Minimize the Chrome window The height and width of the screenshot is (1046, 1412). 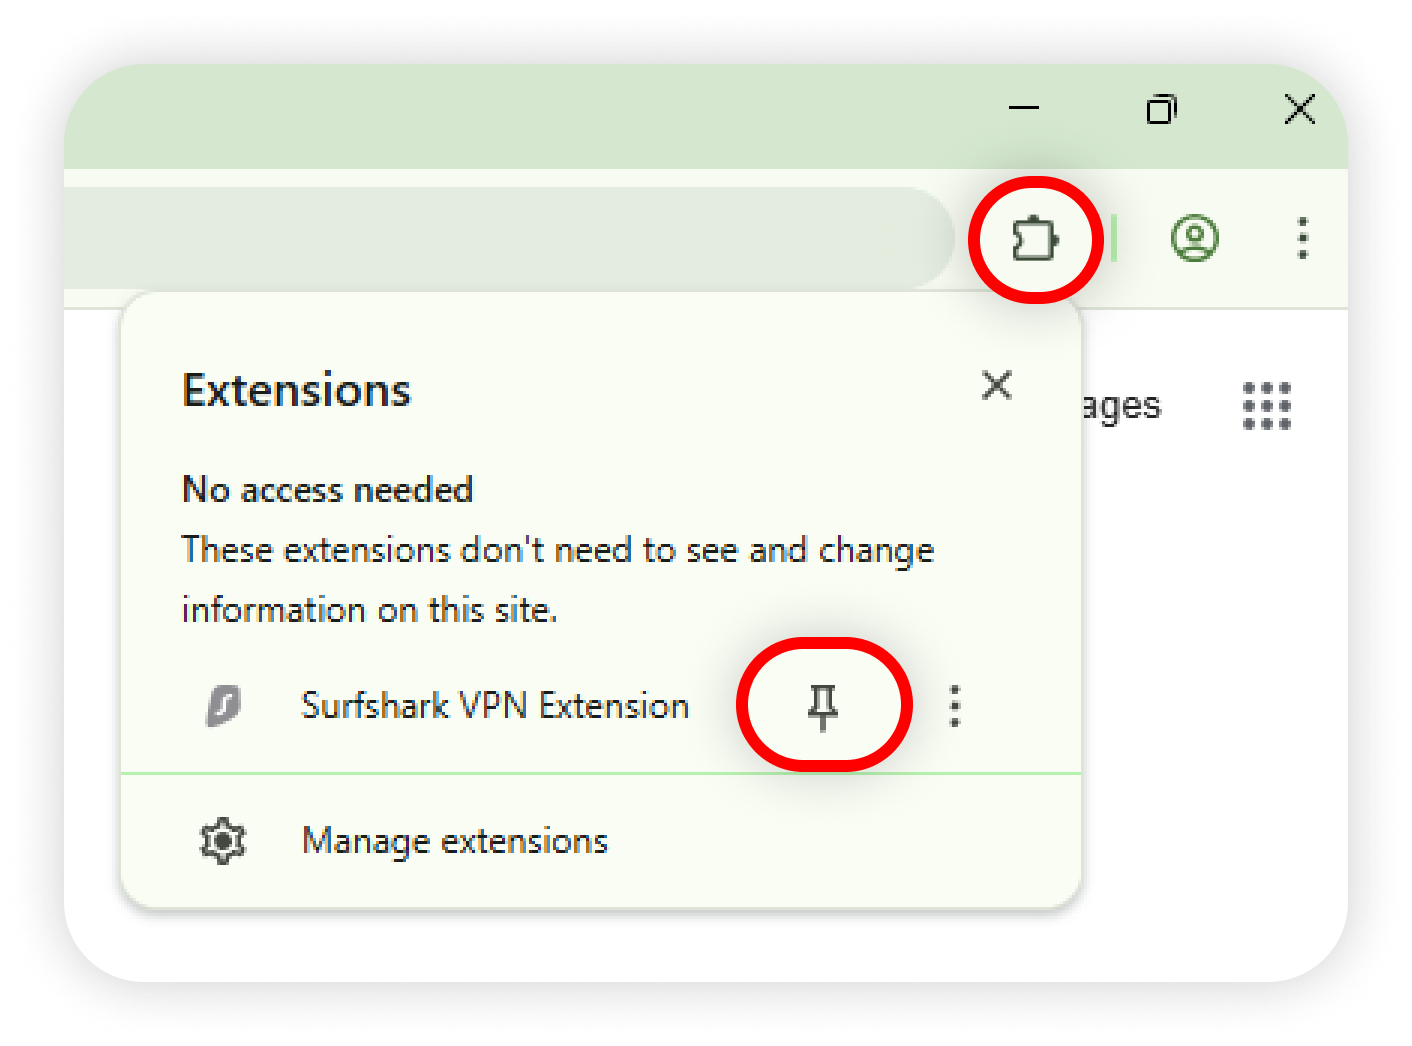[1024, 108]
